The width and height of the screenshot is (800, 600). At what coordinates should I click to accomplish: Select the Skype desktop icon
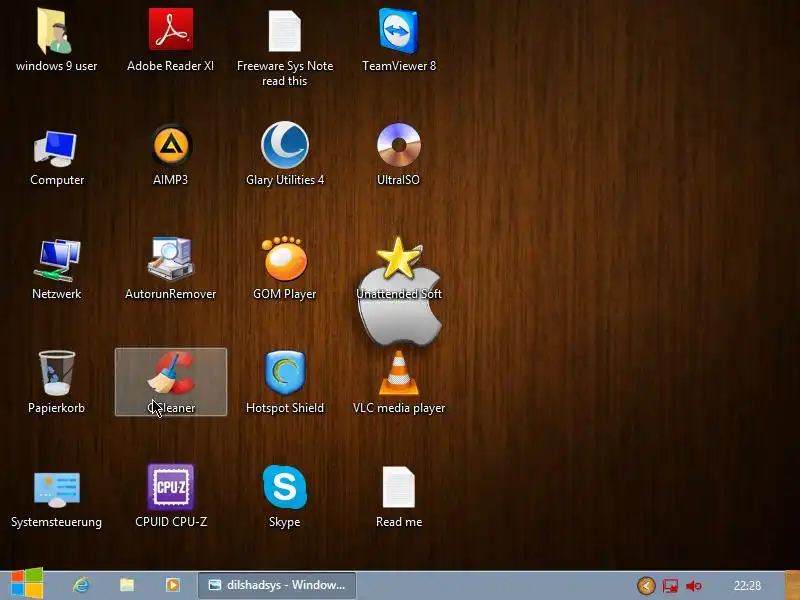click(285, 487)
